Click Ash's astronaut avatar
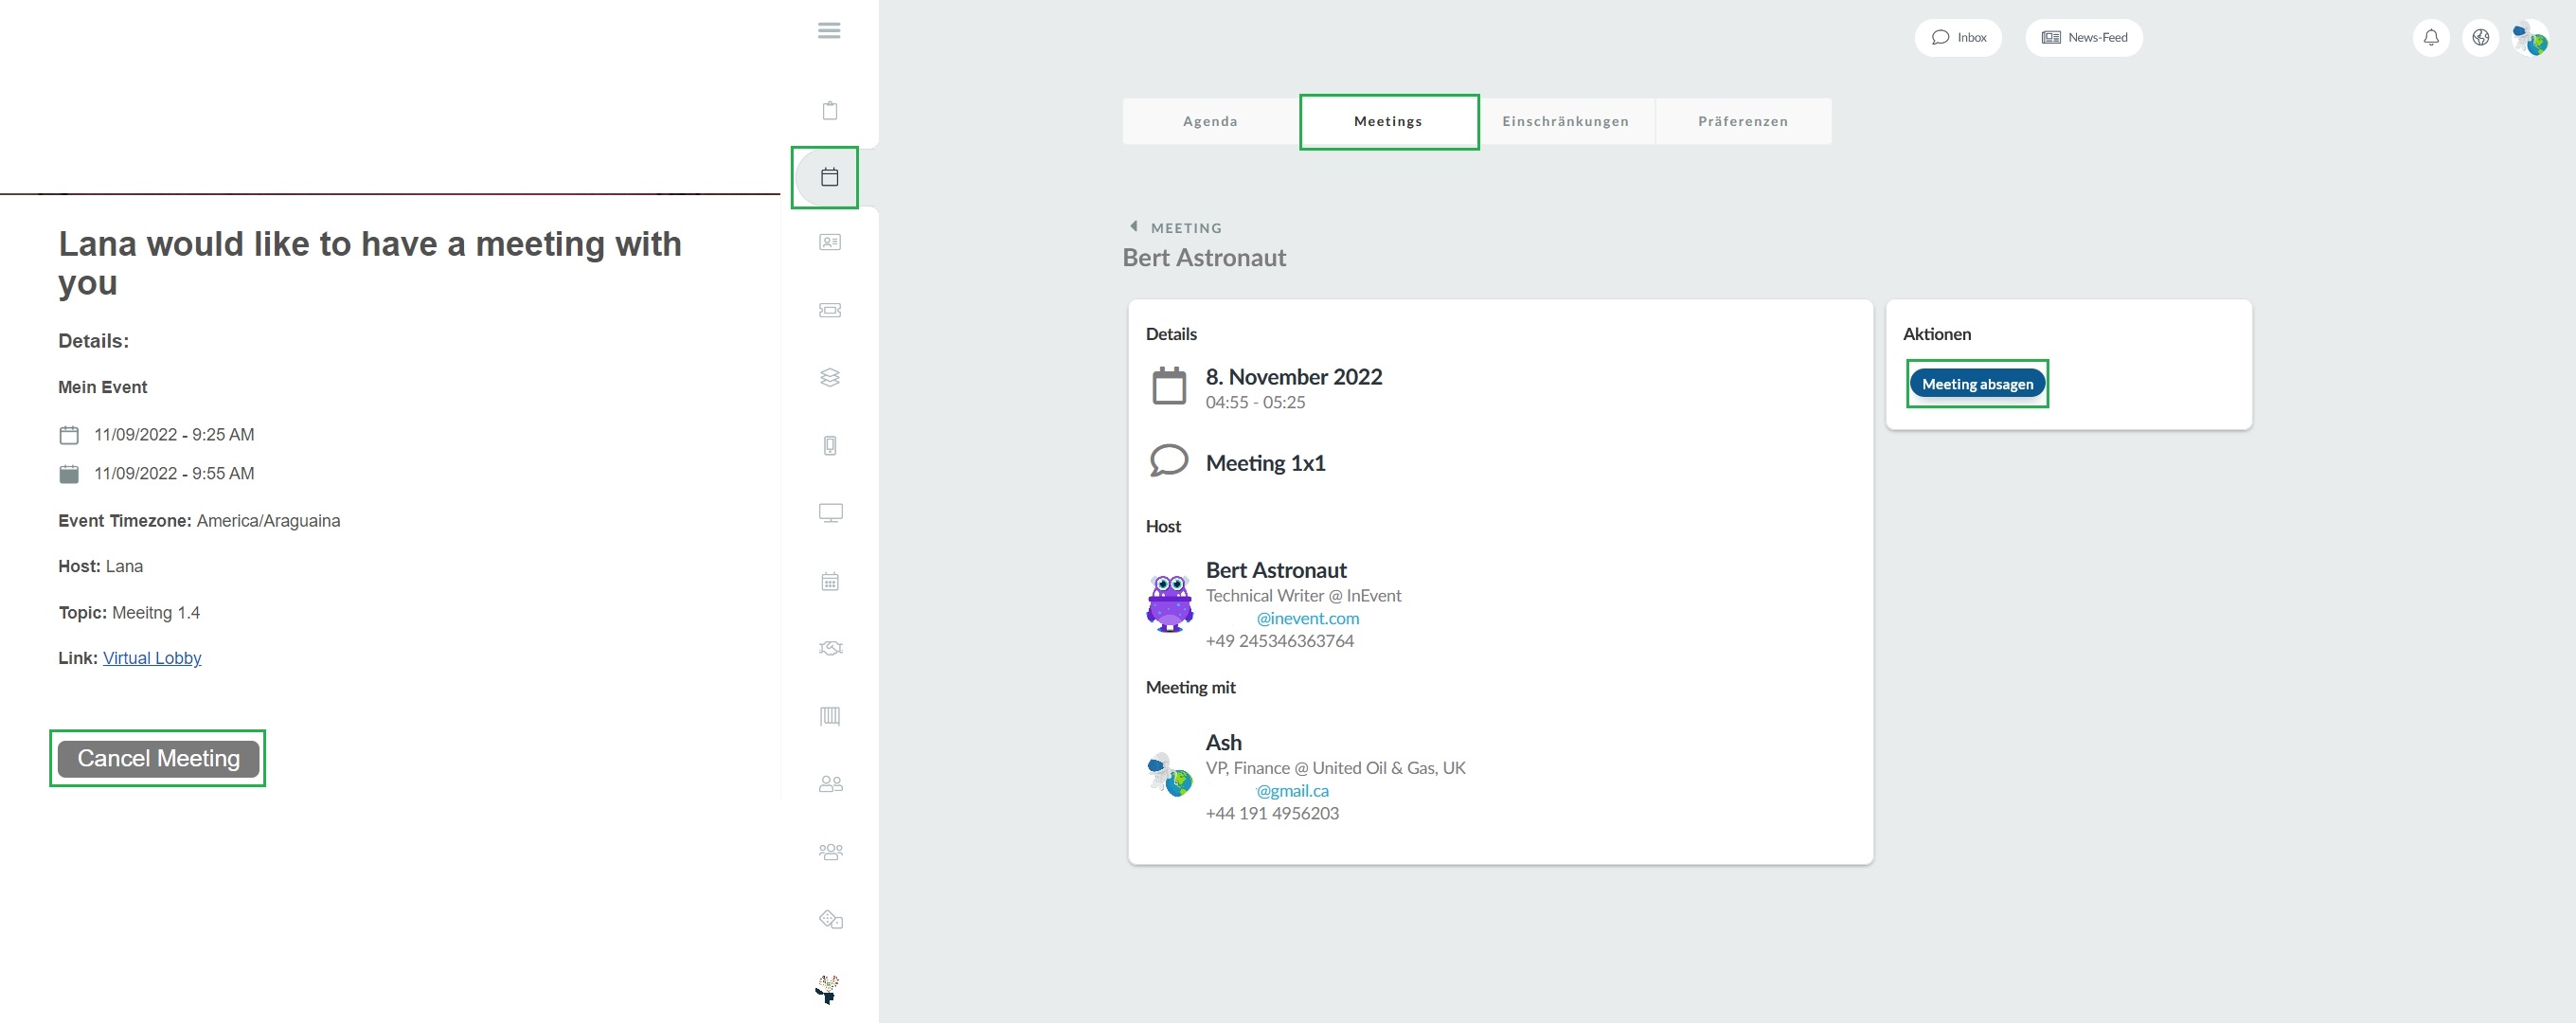 [x=1170, y=775]
